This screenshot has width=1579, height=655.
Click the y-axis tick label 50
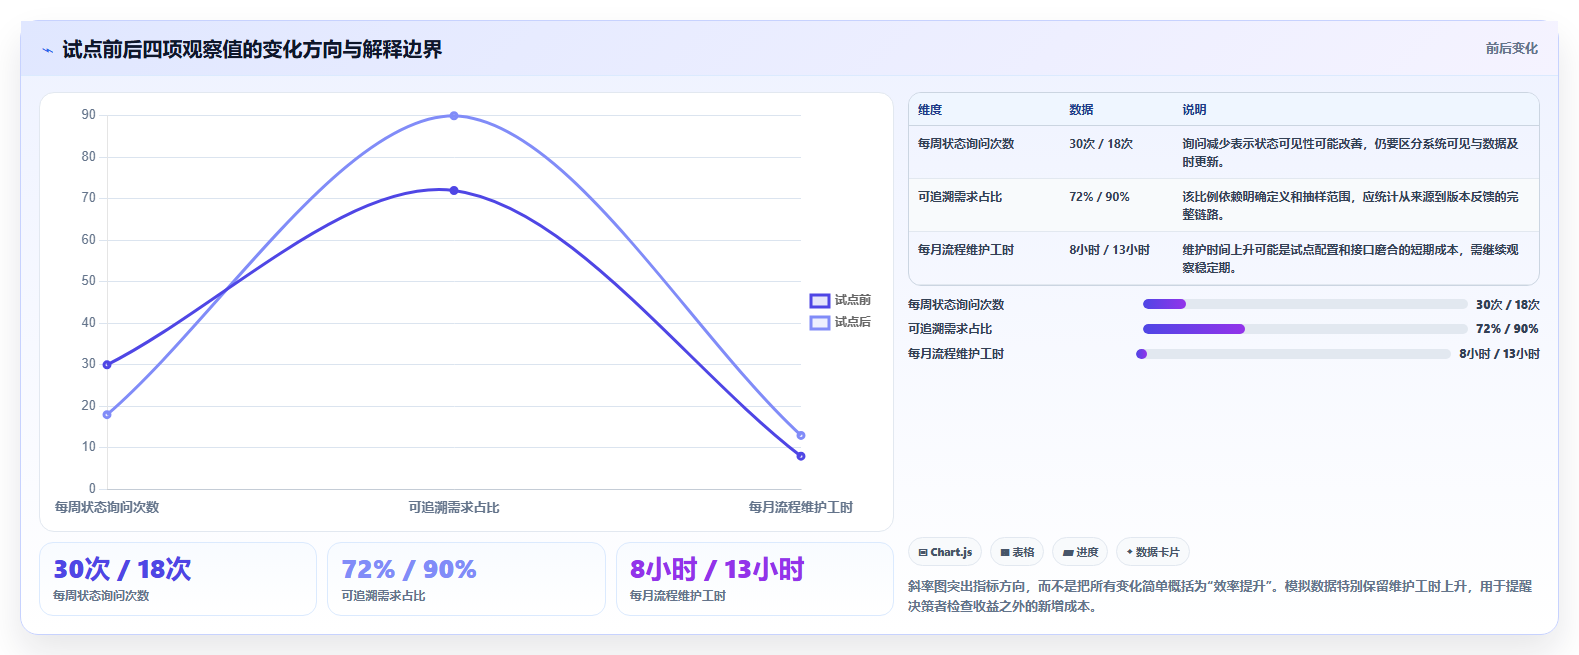pyautogui.click(x=89, y=281)
